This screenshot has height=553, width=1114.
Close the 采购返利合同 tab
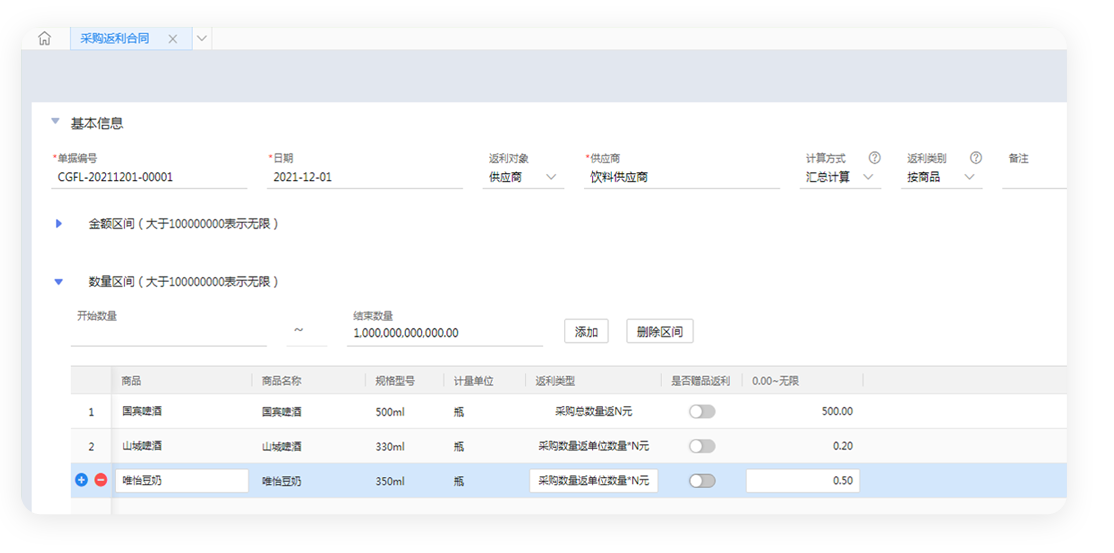173,39
